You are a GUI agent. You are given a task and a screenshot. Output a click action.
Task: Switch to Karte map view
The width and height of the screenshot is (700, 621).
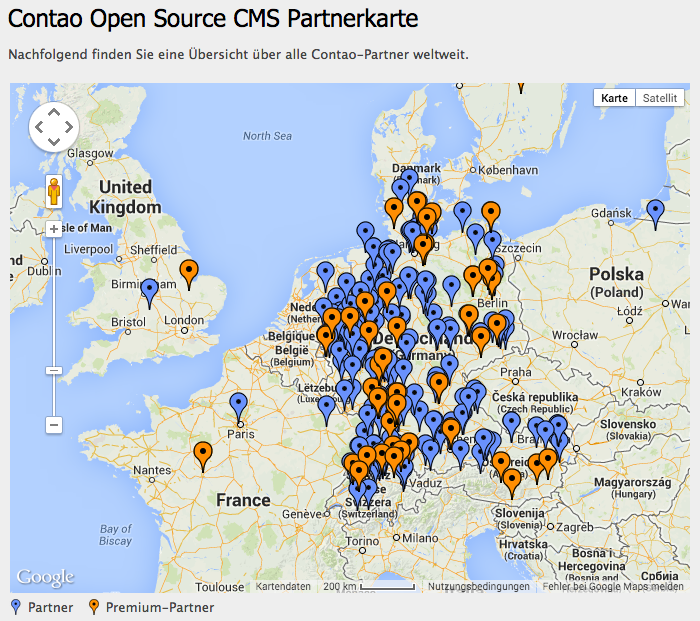pyautogui.click(x=614, y=98)
